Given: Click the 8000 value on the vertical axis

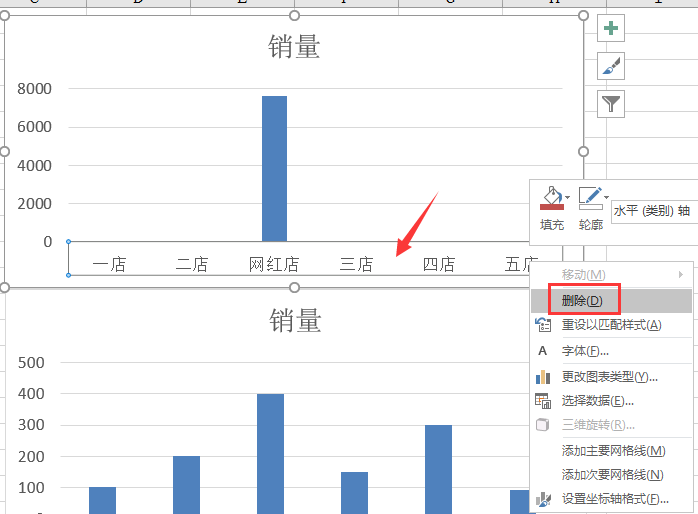Looking at the screenshot, I should (x=34, y=89).
